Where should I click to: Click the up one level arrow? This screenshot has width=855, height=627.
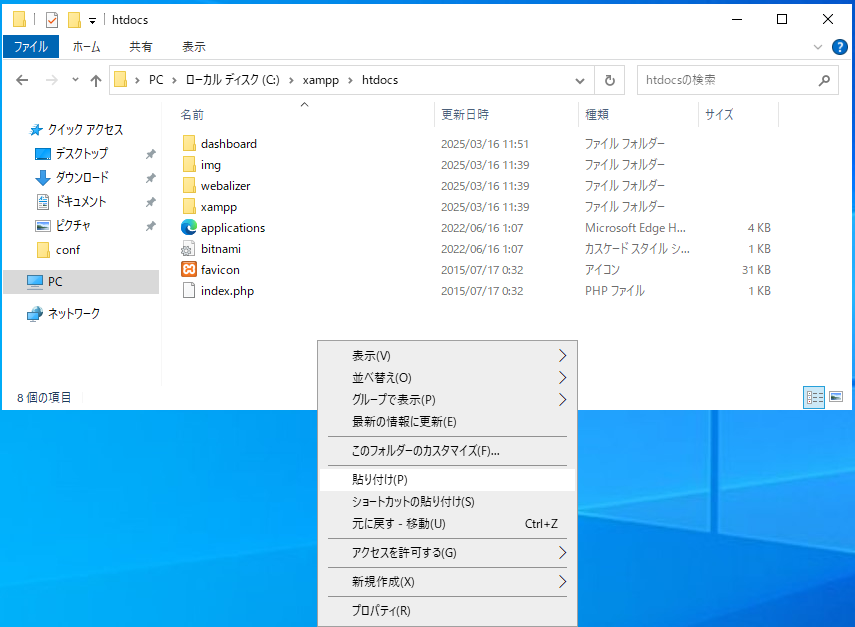96,80
